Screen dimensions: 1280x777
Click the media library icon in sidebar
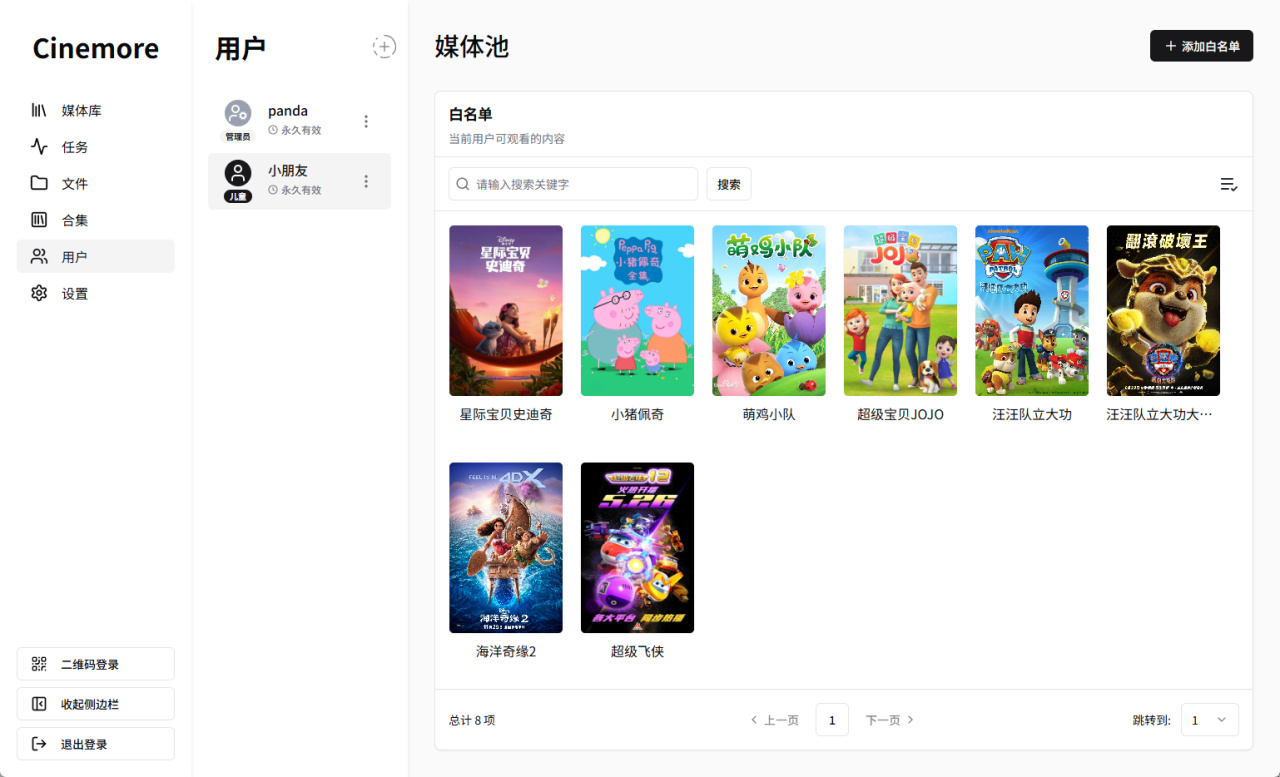[x=39, y=110]
